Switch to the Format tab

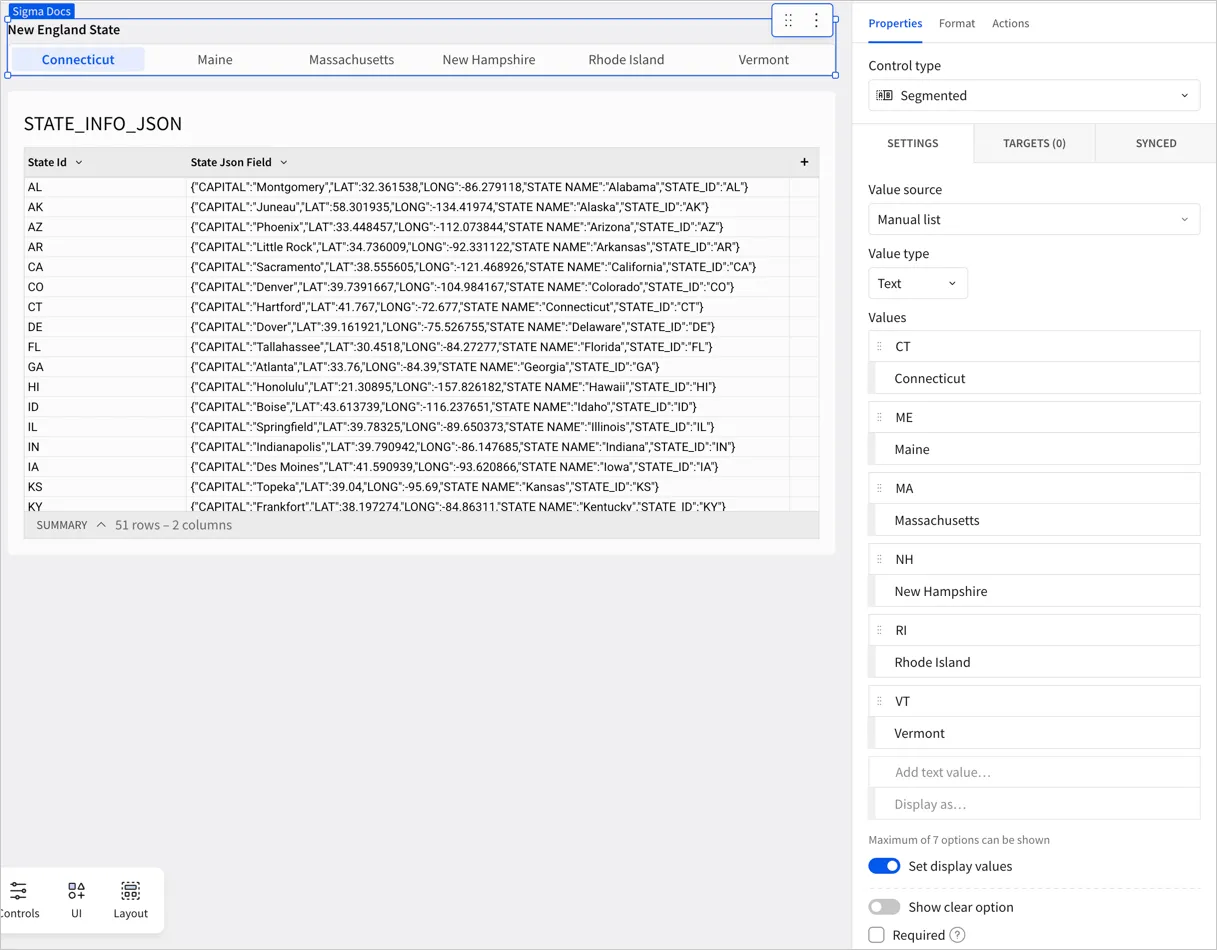click(957, 23)
